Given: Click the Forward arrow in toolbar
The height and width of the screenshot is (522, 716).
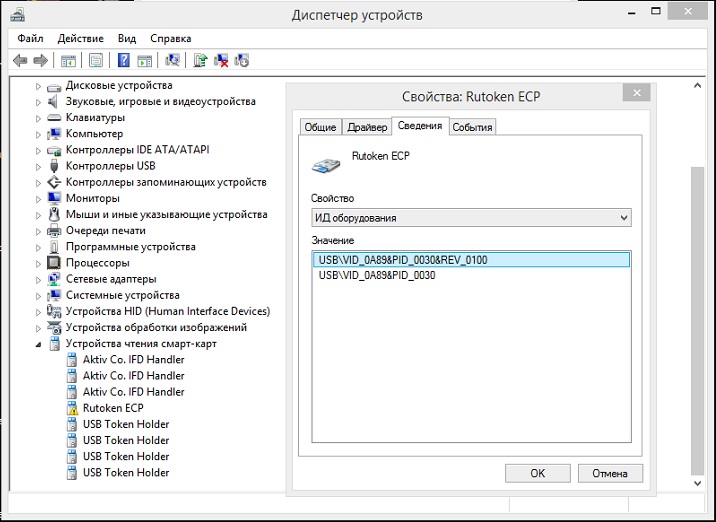Looking at the screenshot, I should pos(41,60).
